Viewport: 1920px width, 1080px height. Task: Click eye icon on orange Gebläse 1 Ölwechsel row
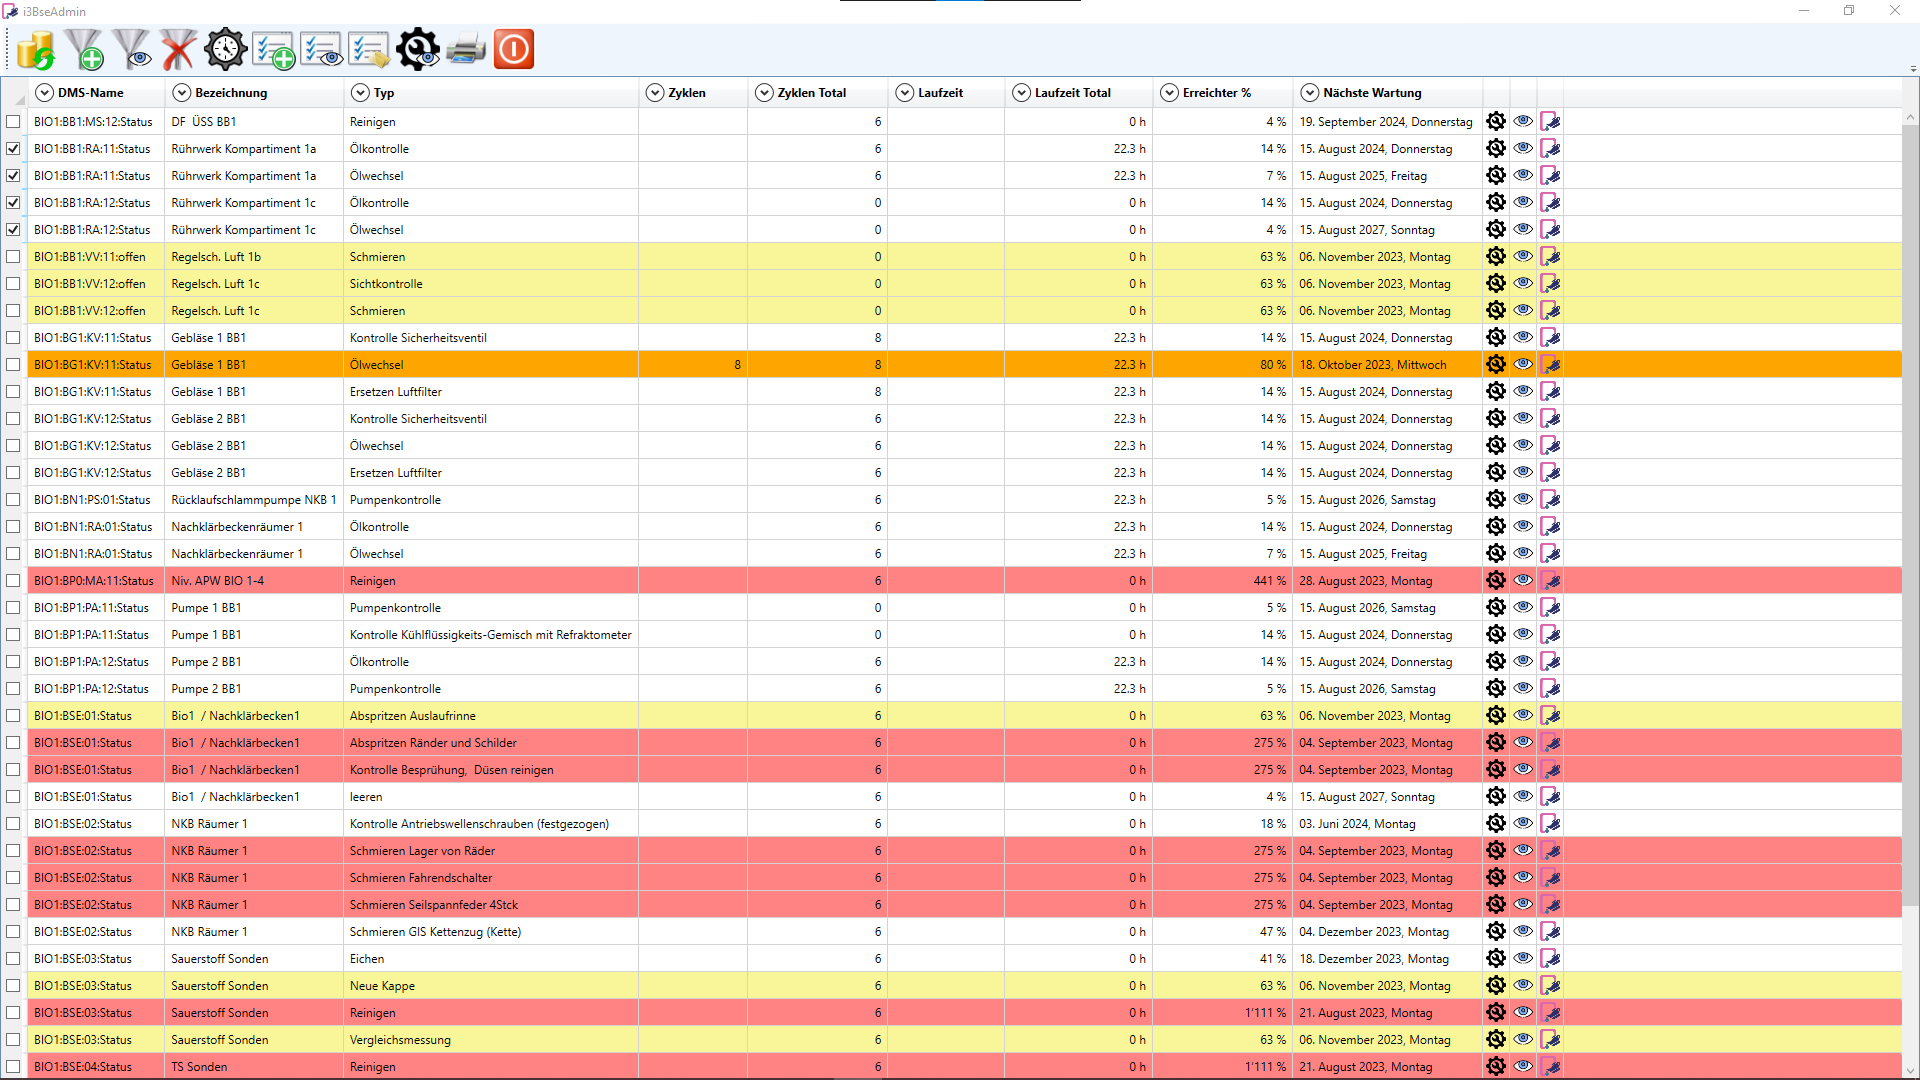click(1523, 365)
